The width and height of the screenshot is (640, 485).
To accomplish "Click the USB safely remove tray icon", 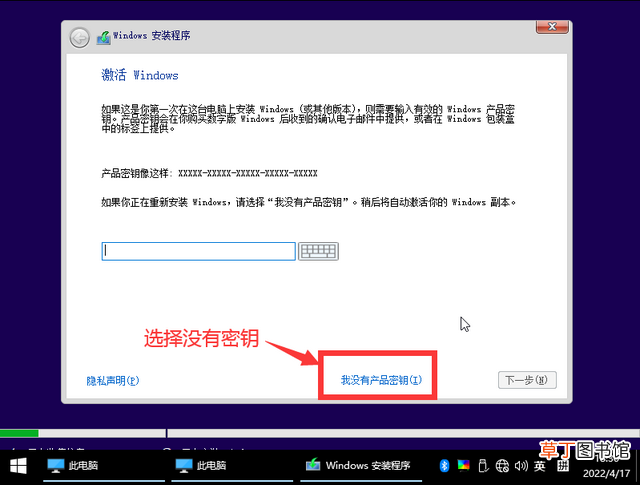I will click(483, 465).
